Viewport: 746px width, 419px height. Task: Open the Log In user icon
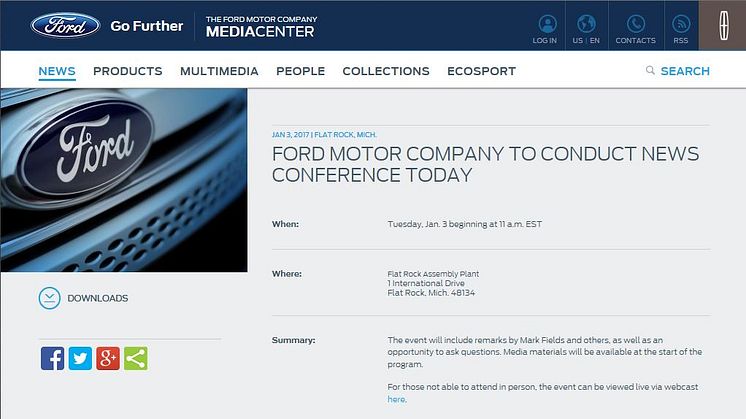(x=546, y=24)
